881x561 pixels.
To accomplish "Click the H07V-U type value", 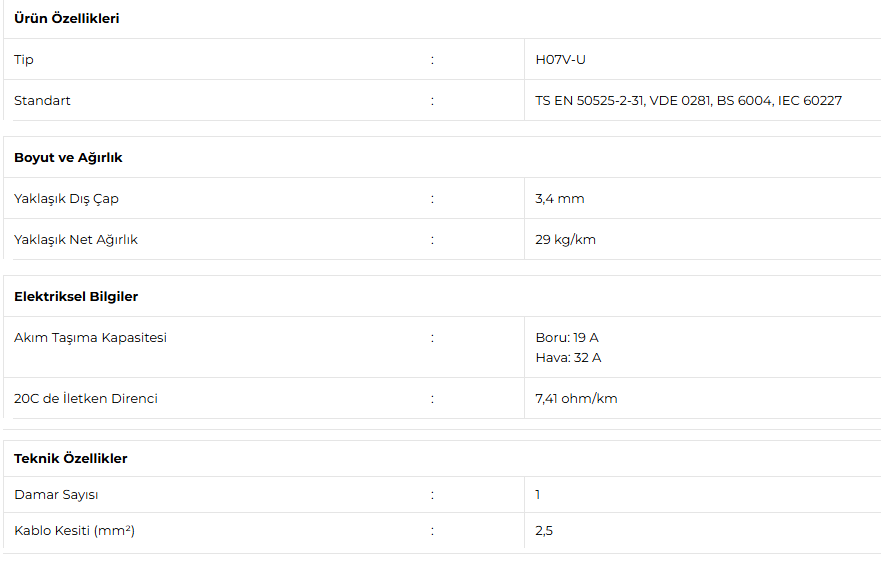I will [560, 60].
